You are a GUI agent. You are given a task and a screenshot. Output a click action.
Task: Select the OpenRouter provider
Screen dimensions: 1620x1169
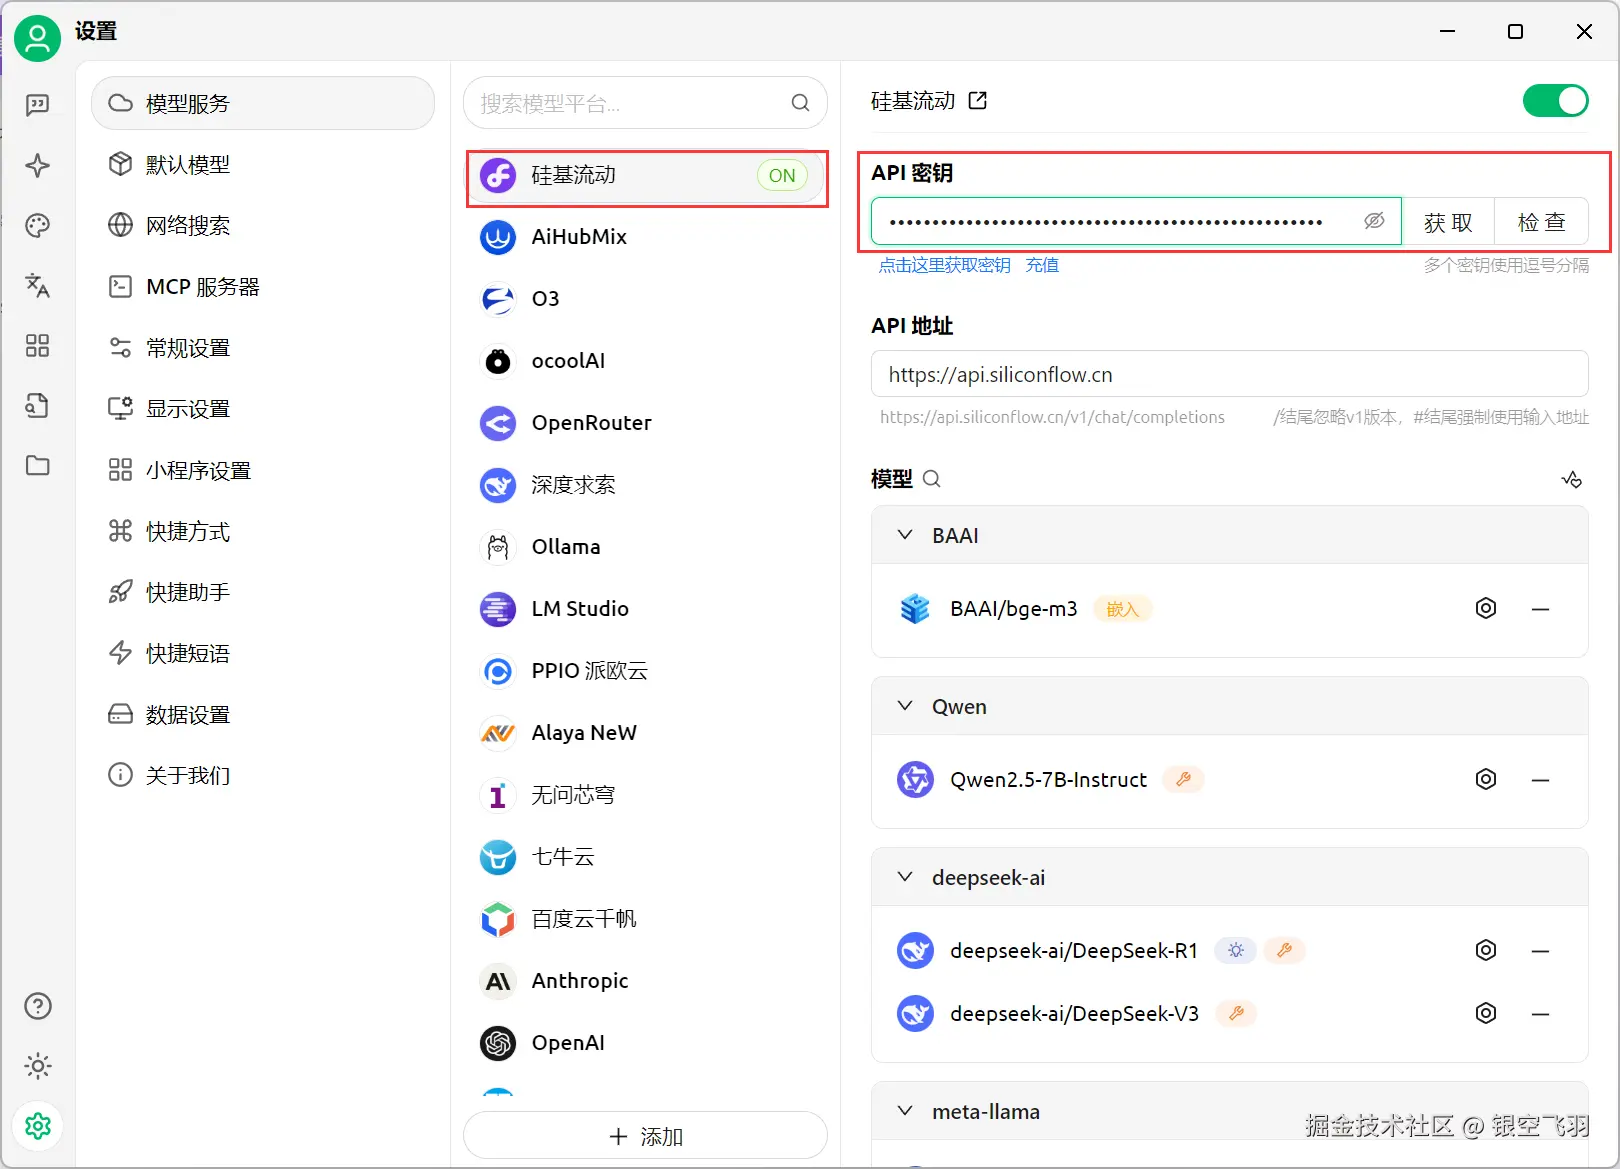(647, 423)
